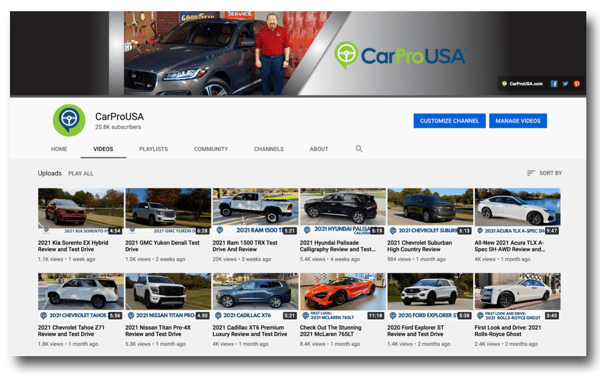Screen dimensions: 600x374
Task: Open the GMC Yukon Denali thumbnail
Action: [x=168, y=212]
